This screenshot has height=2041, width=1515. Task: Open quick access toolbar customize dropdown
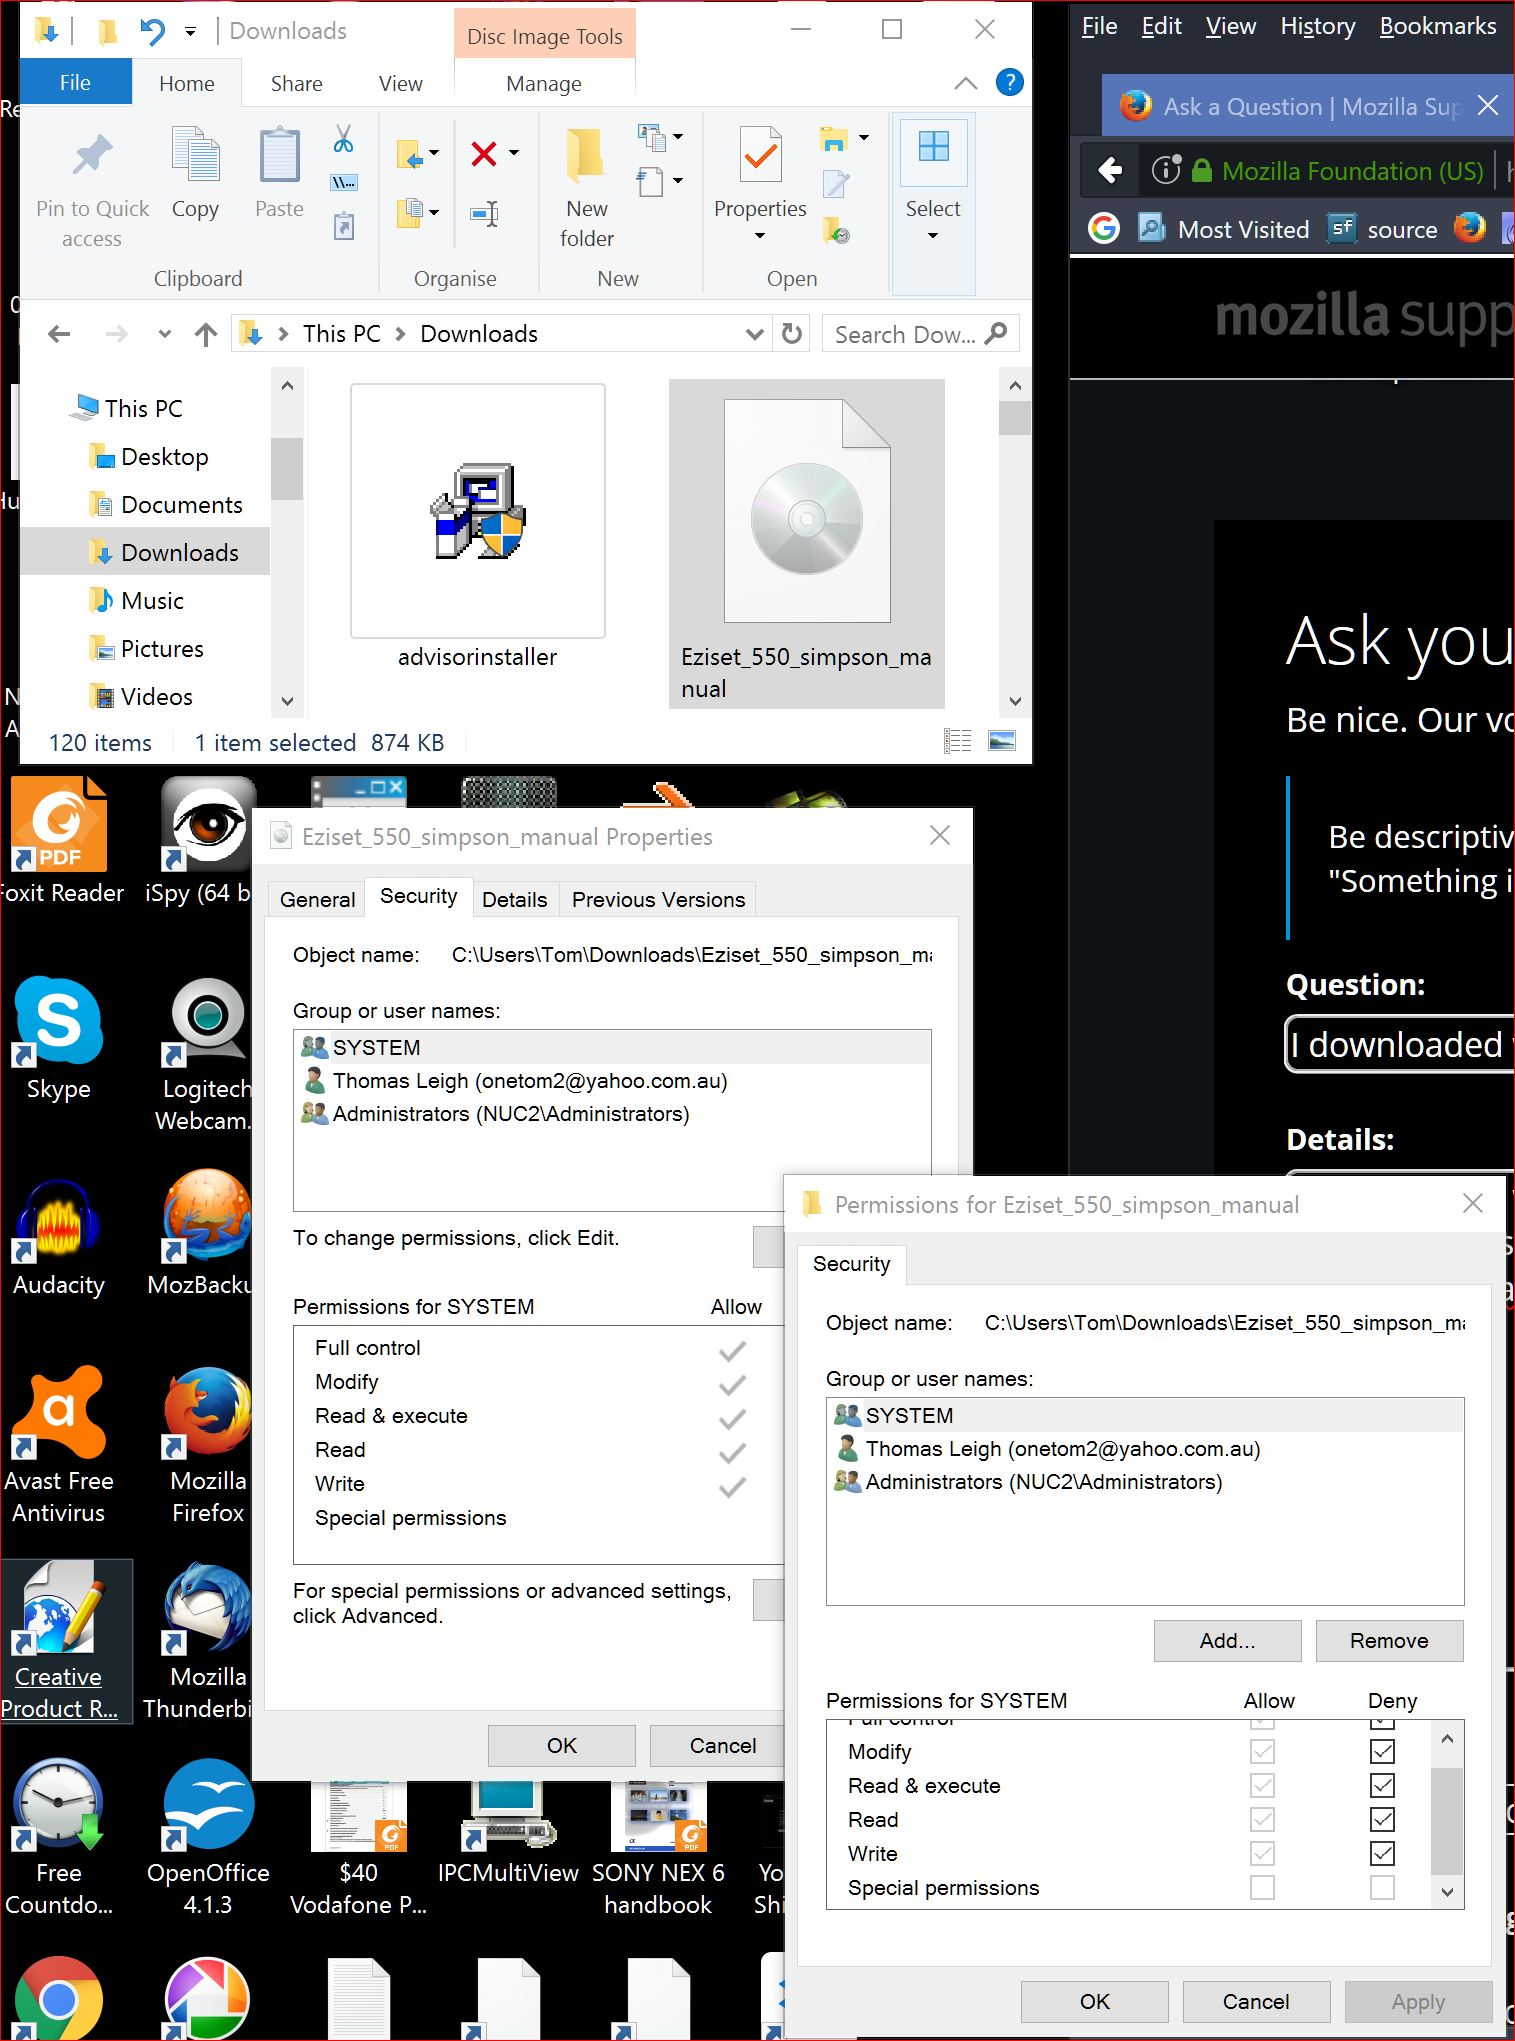(x=190, y=32)
